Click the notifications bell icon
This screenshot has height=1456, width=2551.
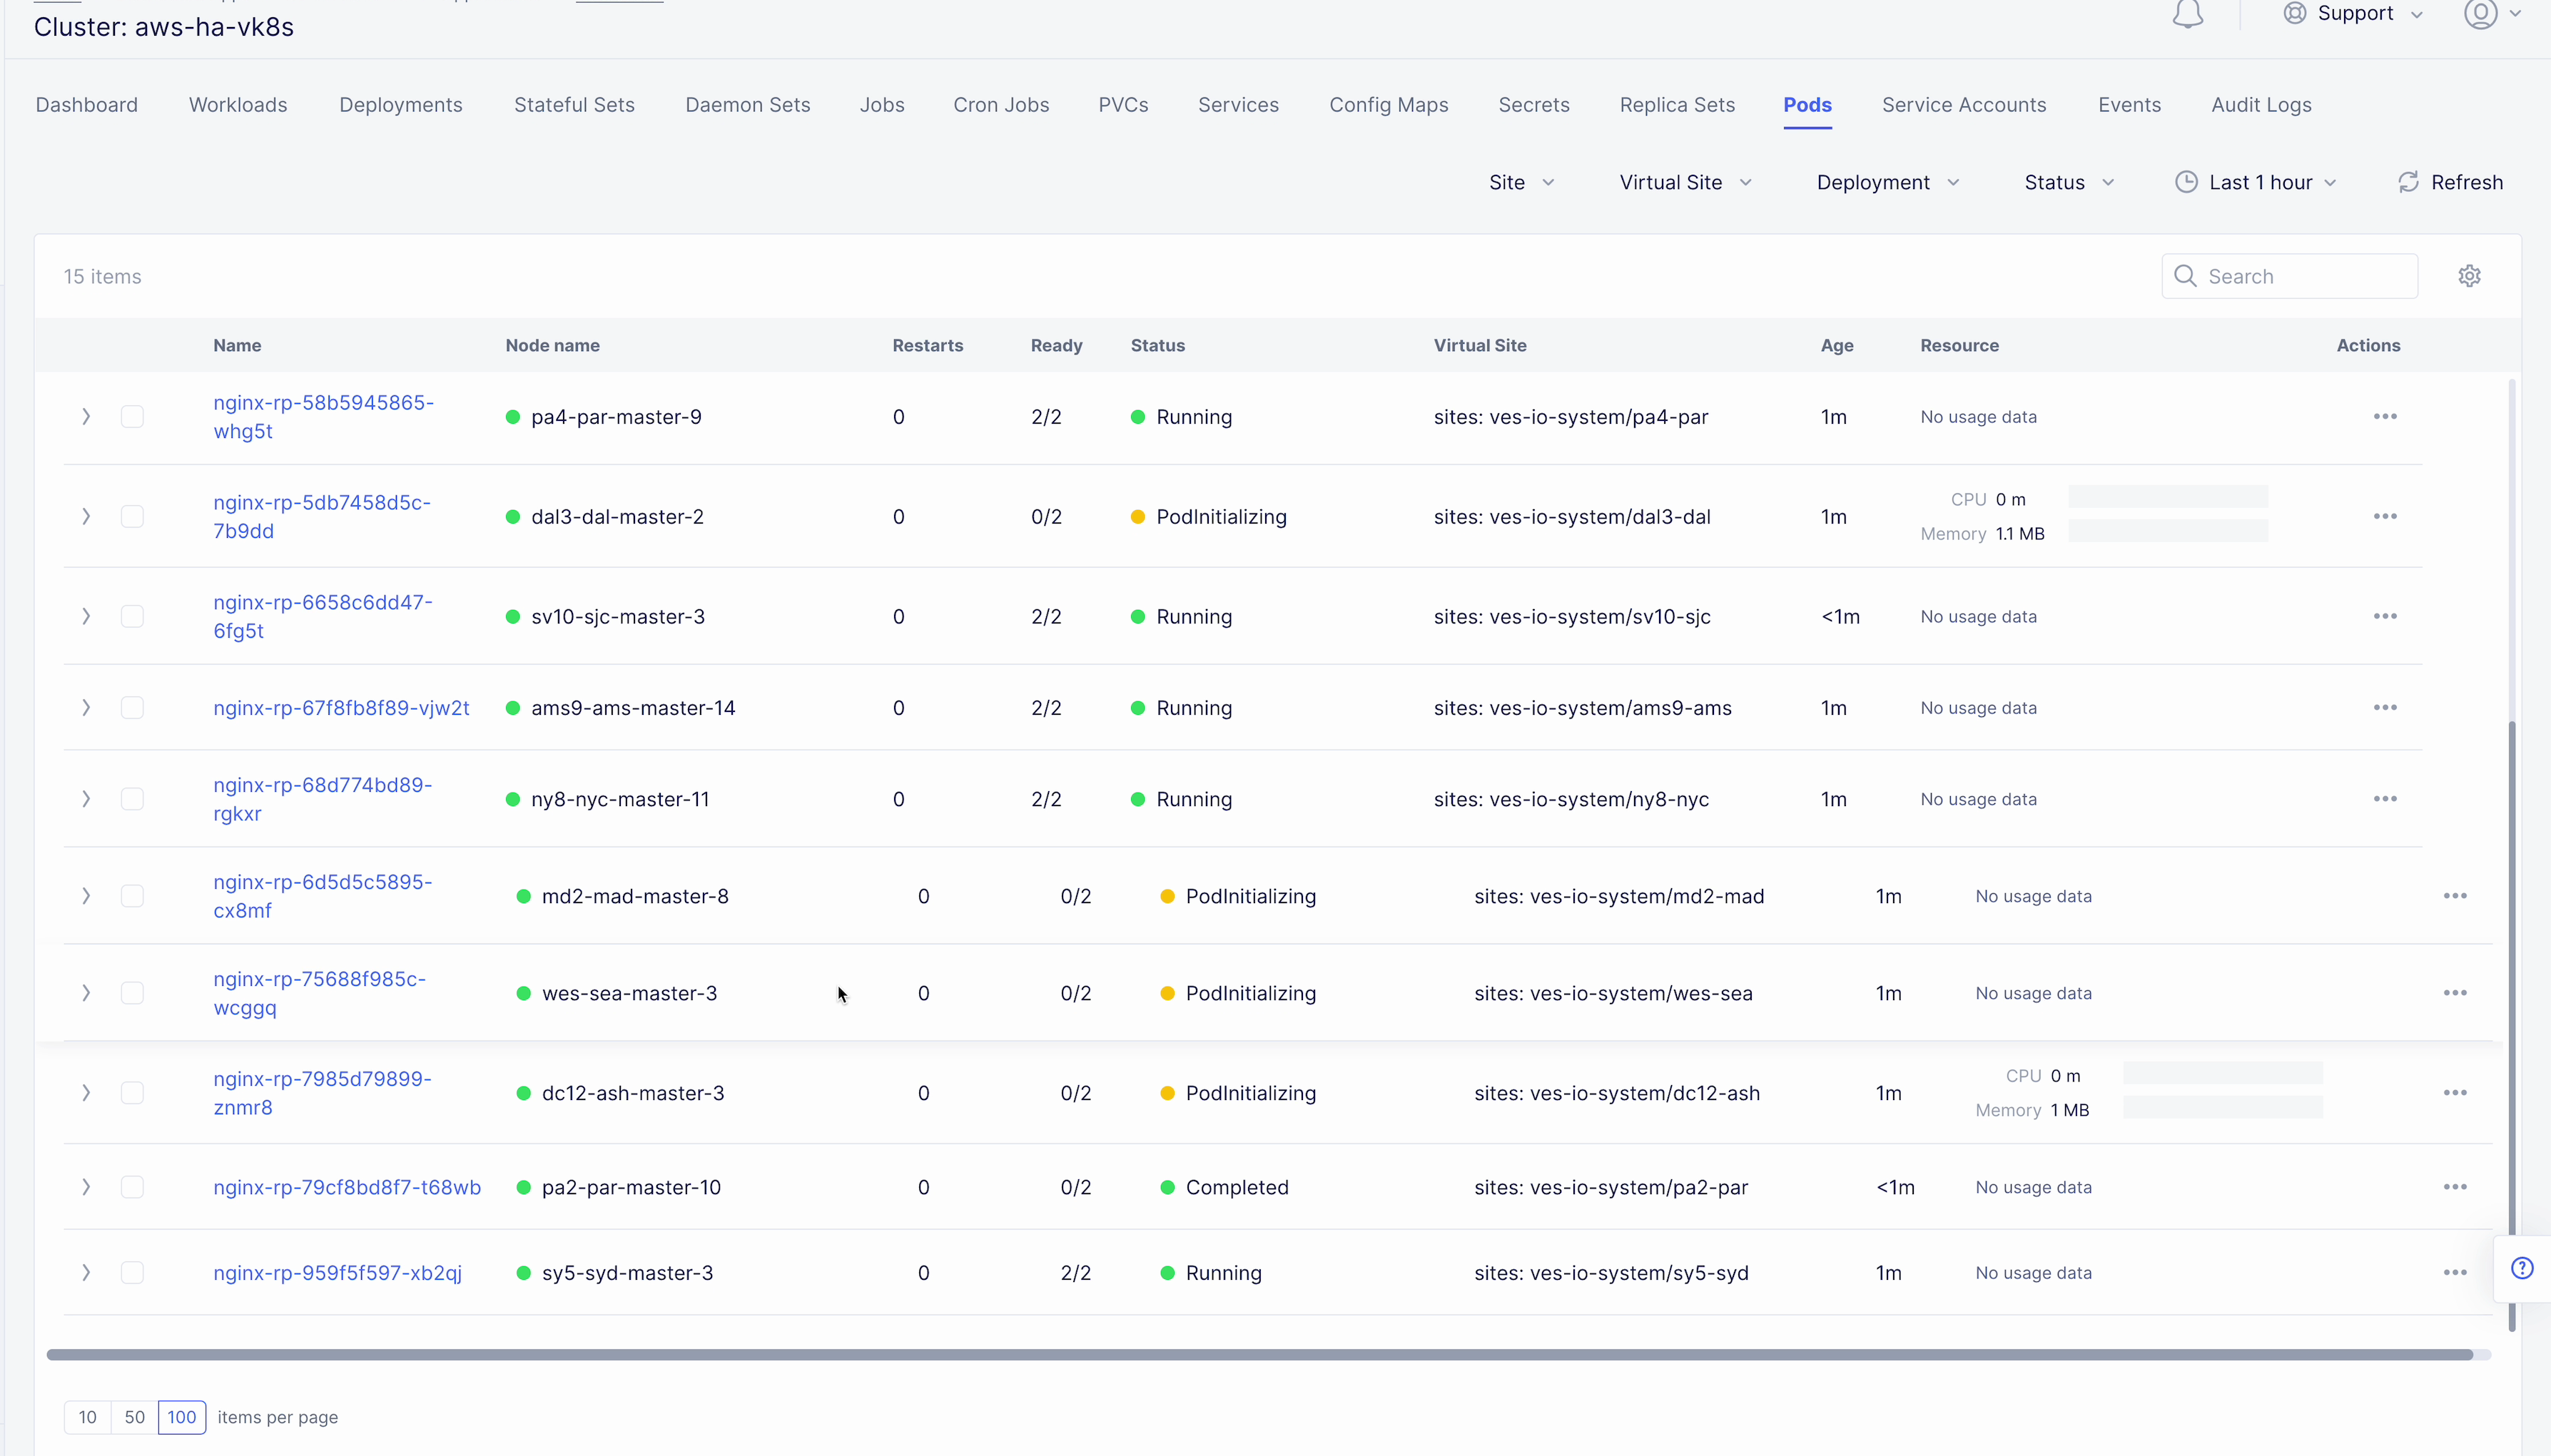click(2187, 14)
